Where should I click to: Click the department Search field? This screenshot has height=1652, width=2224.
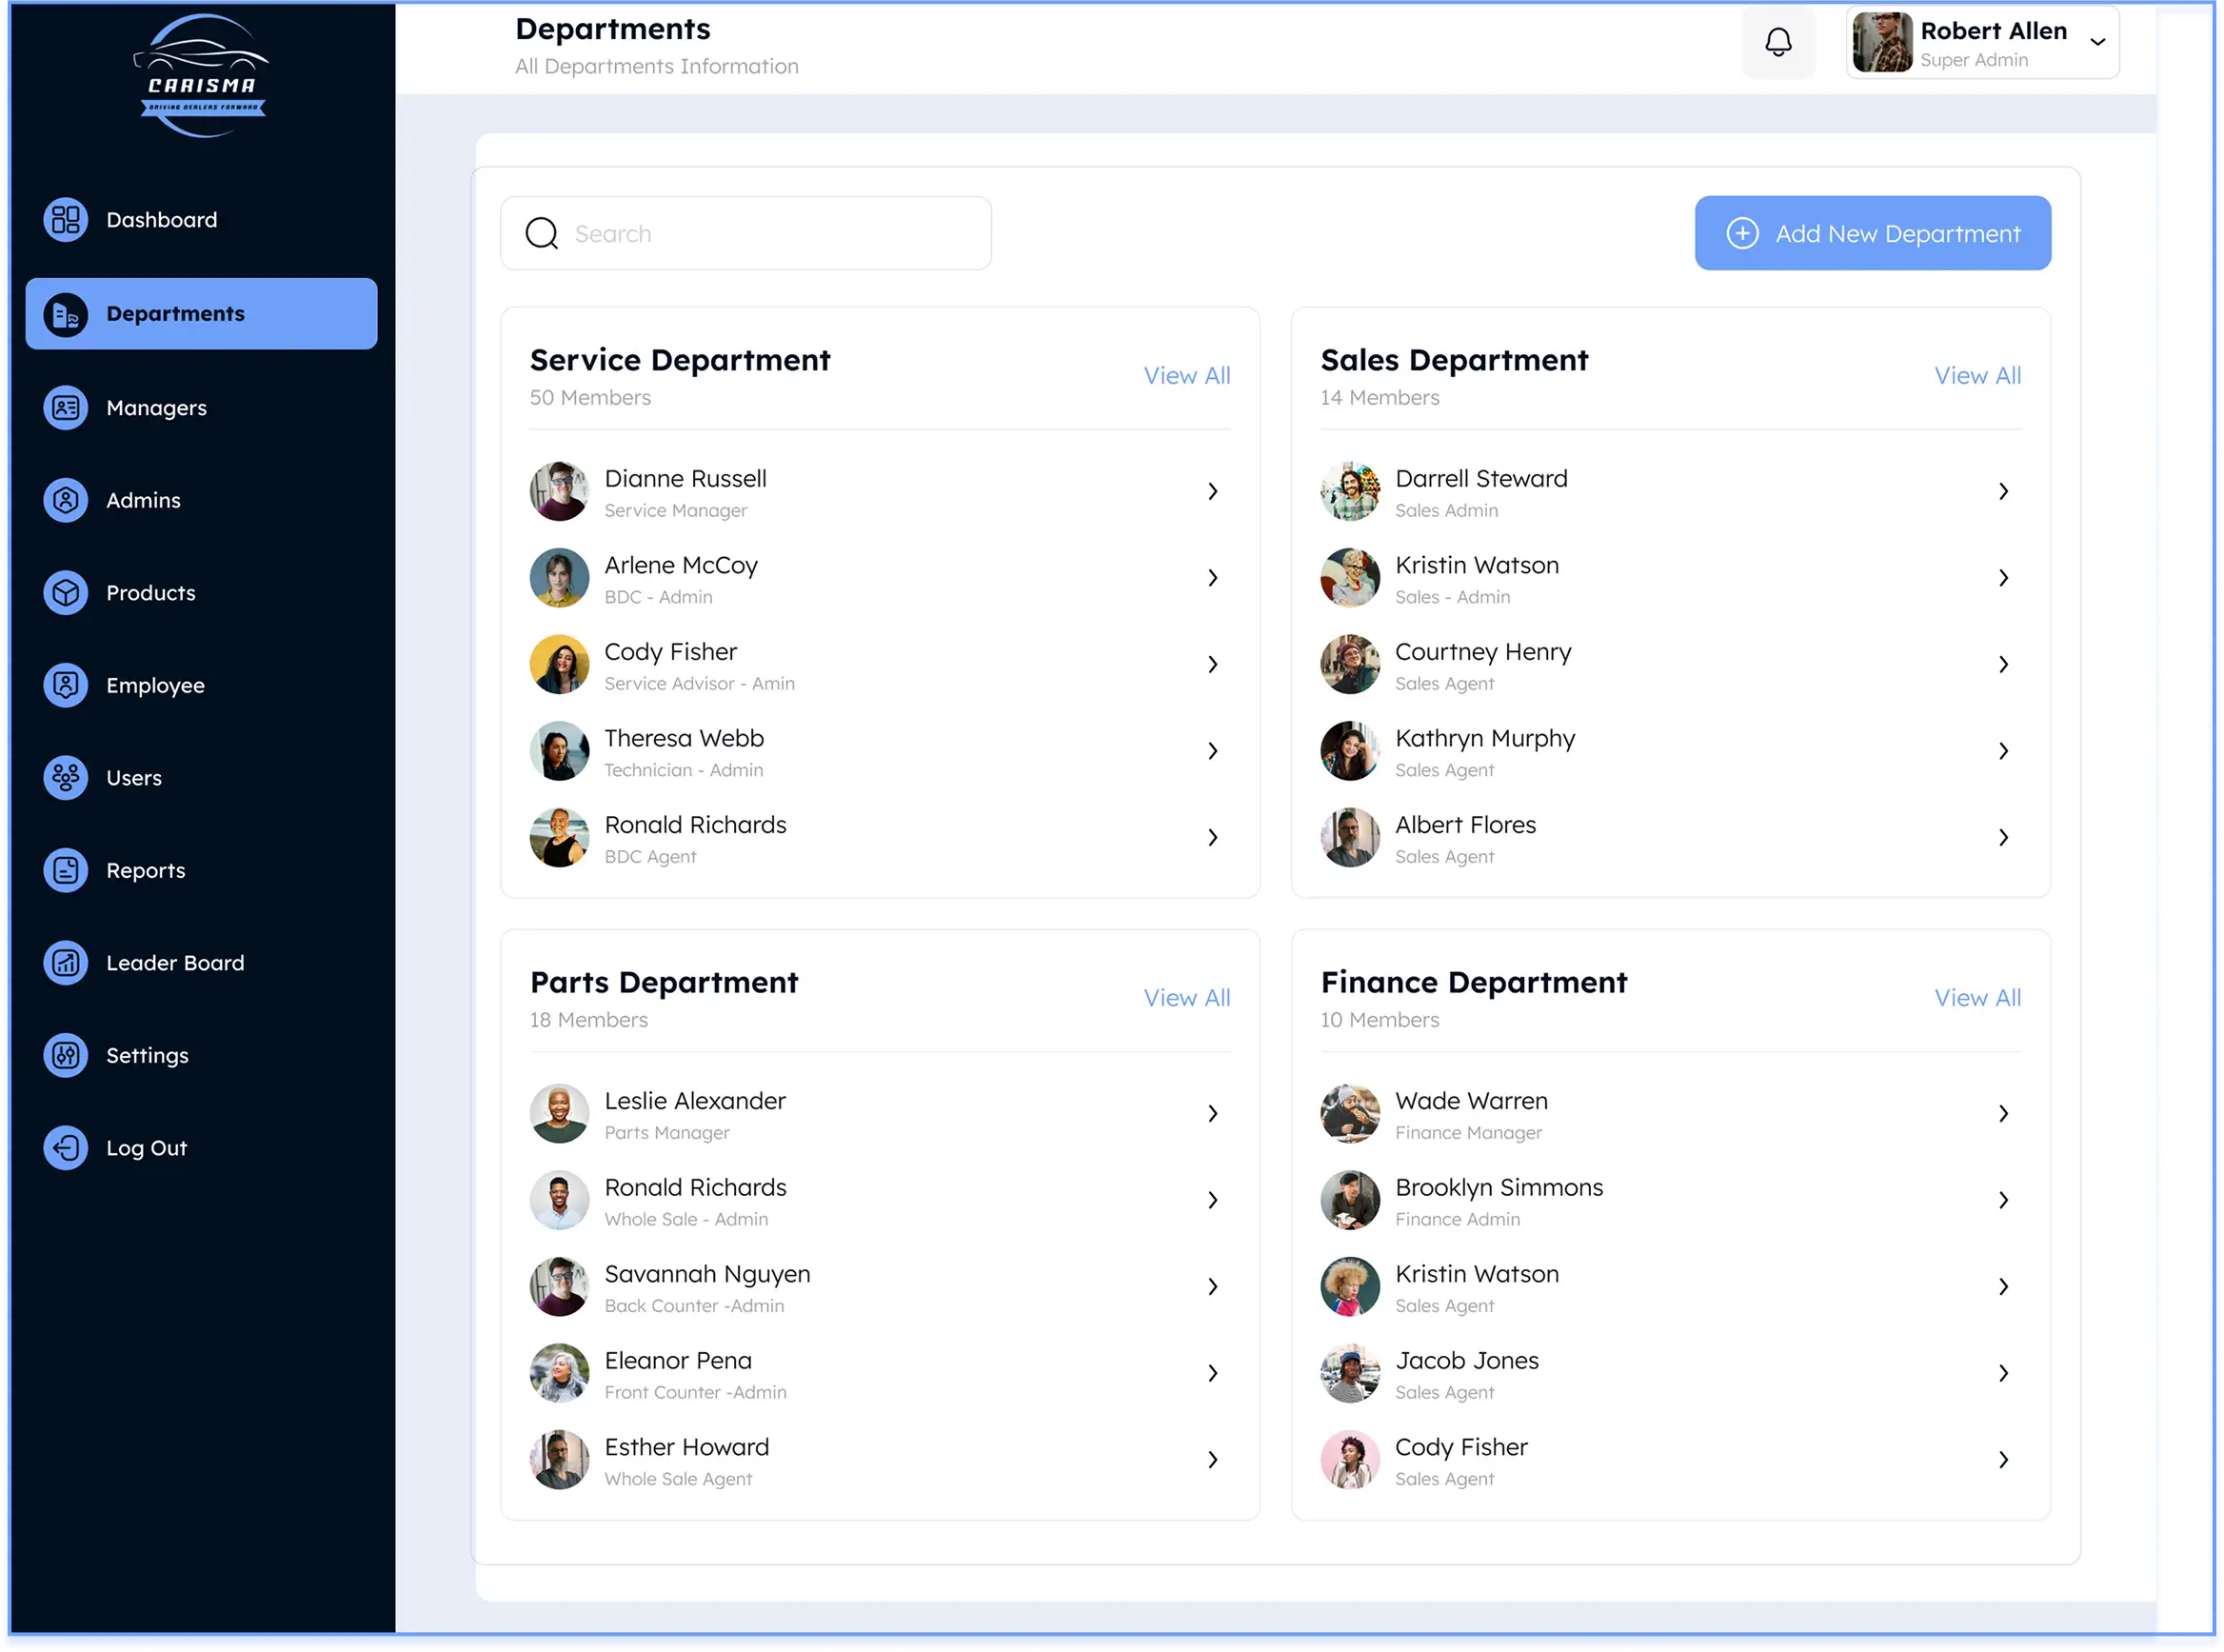pos(770,234)
